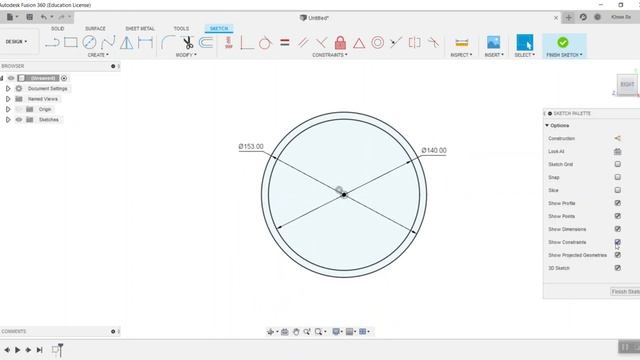Select the Sketch Dimension tool
640x360 pixels.
tap(145, 42)
